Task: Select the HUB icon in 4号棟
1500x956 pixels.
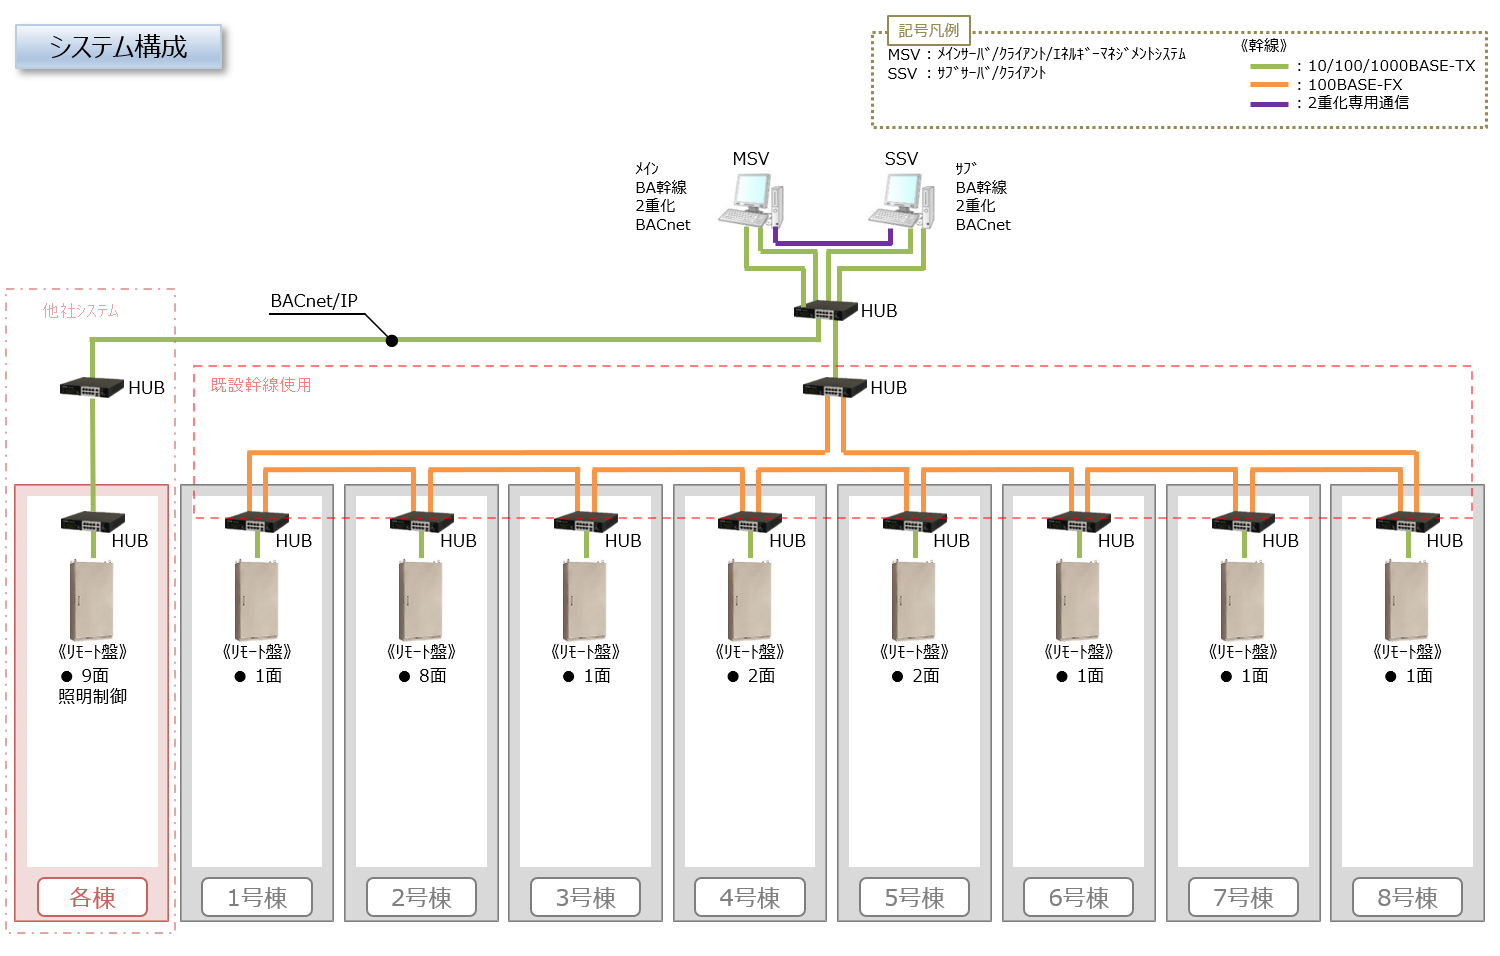Action: tap(750, 521)
